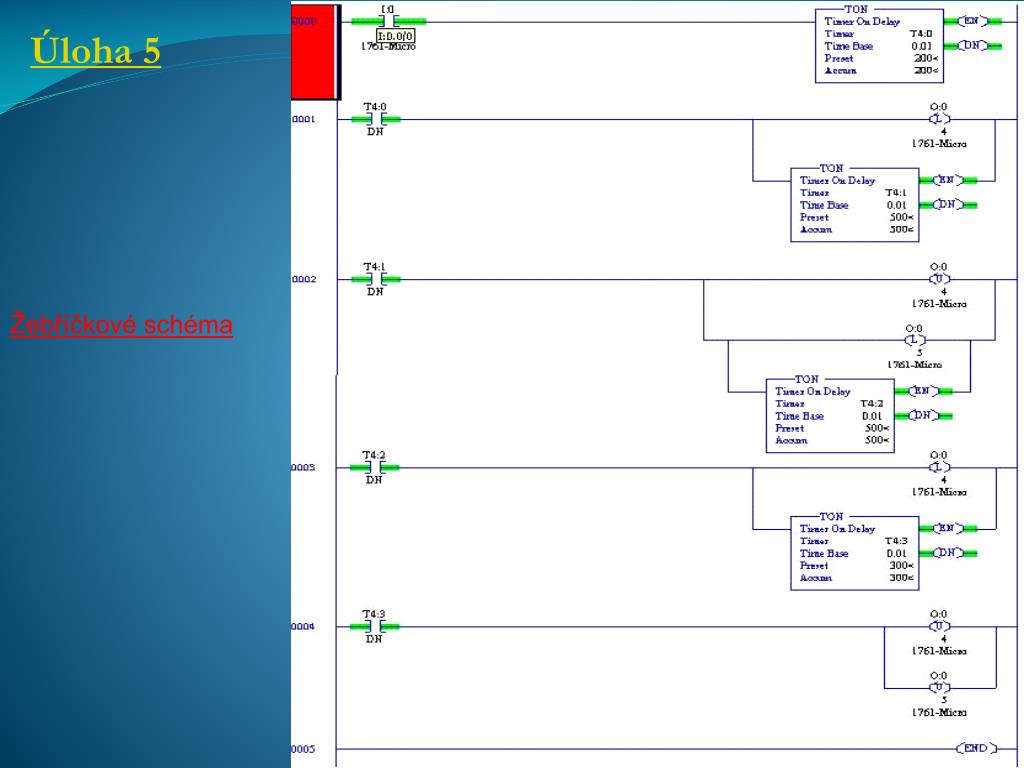The image size is (1024, 768).
Task: Select the T4:1 DN contact on rung 0002
Action: [x=376, y=280]
